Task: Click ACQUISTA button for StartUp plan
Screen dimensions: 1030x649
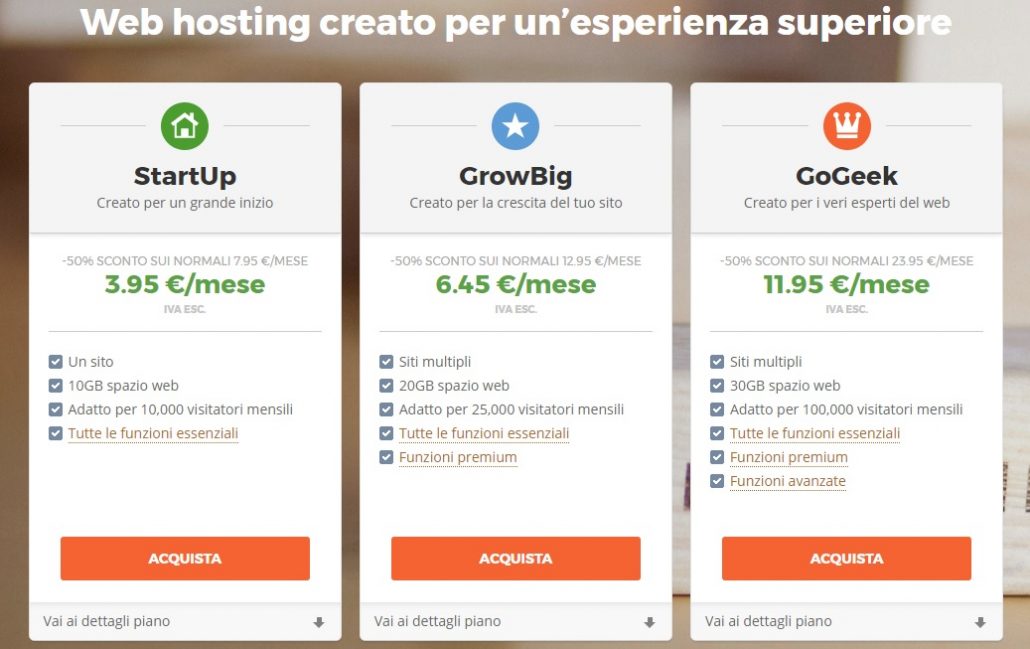Action: [x=185, y=558]
